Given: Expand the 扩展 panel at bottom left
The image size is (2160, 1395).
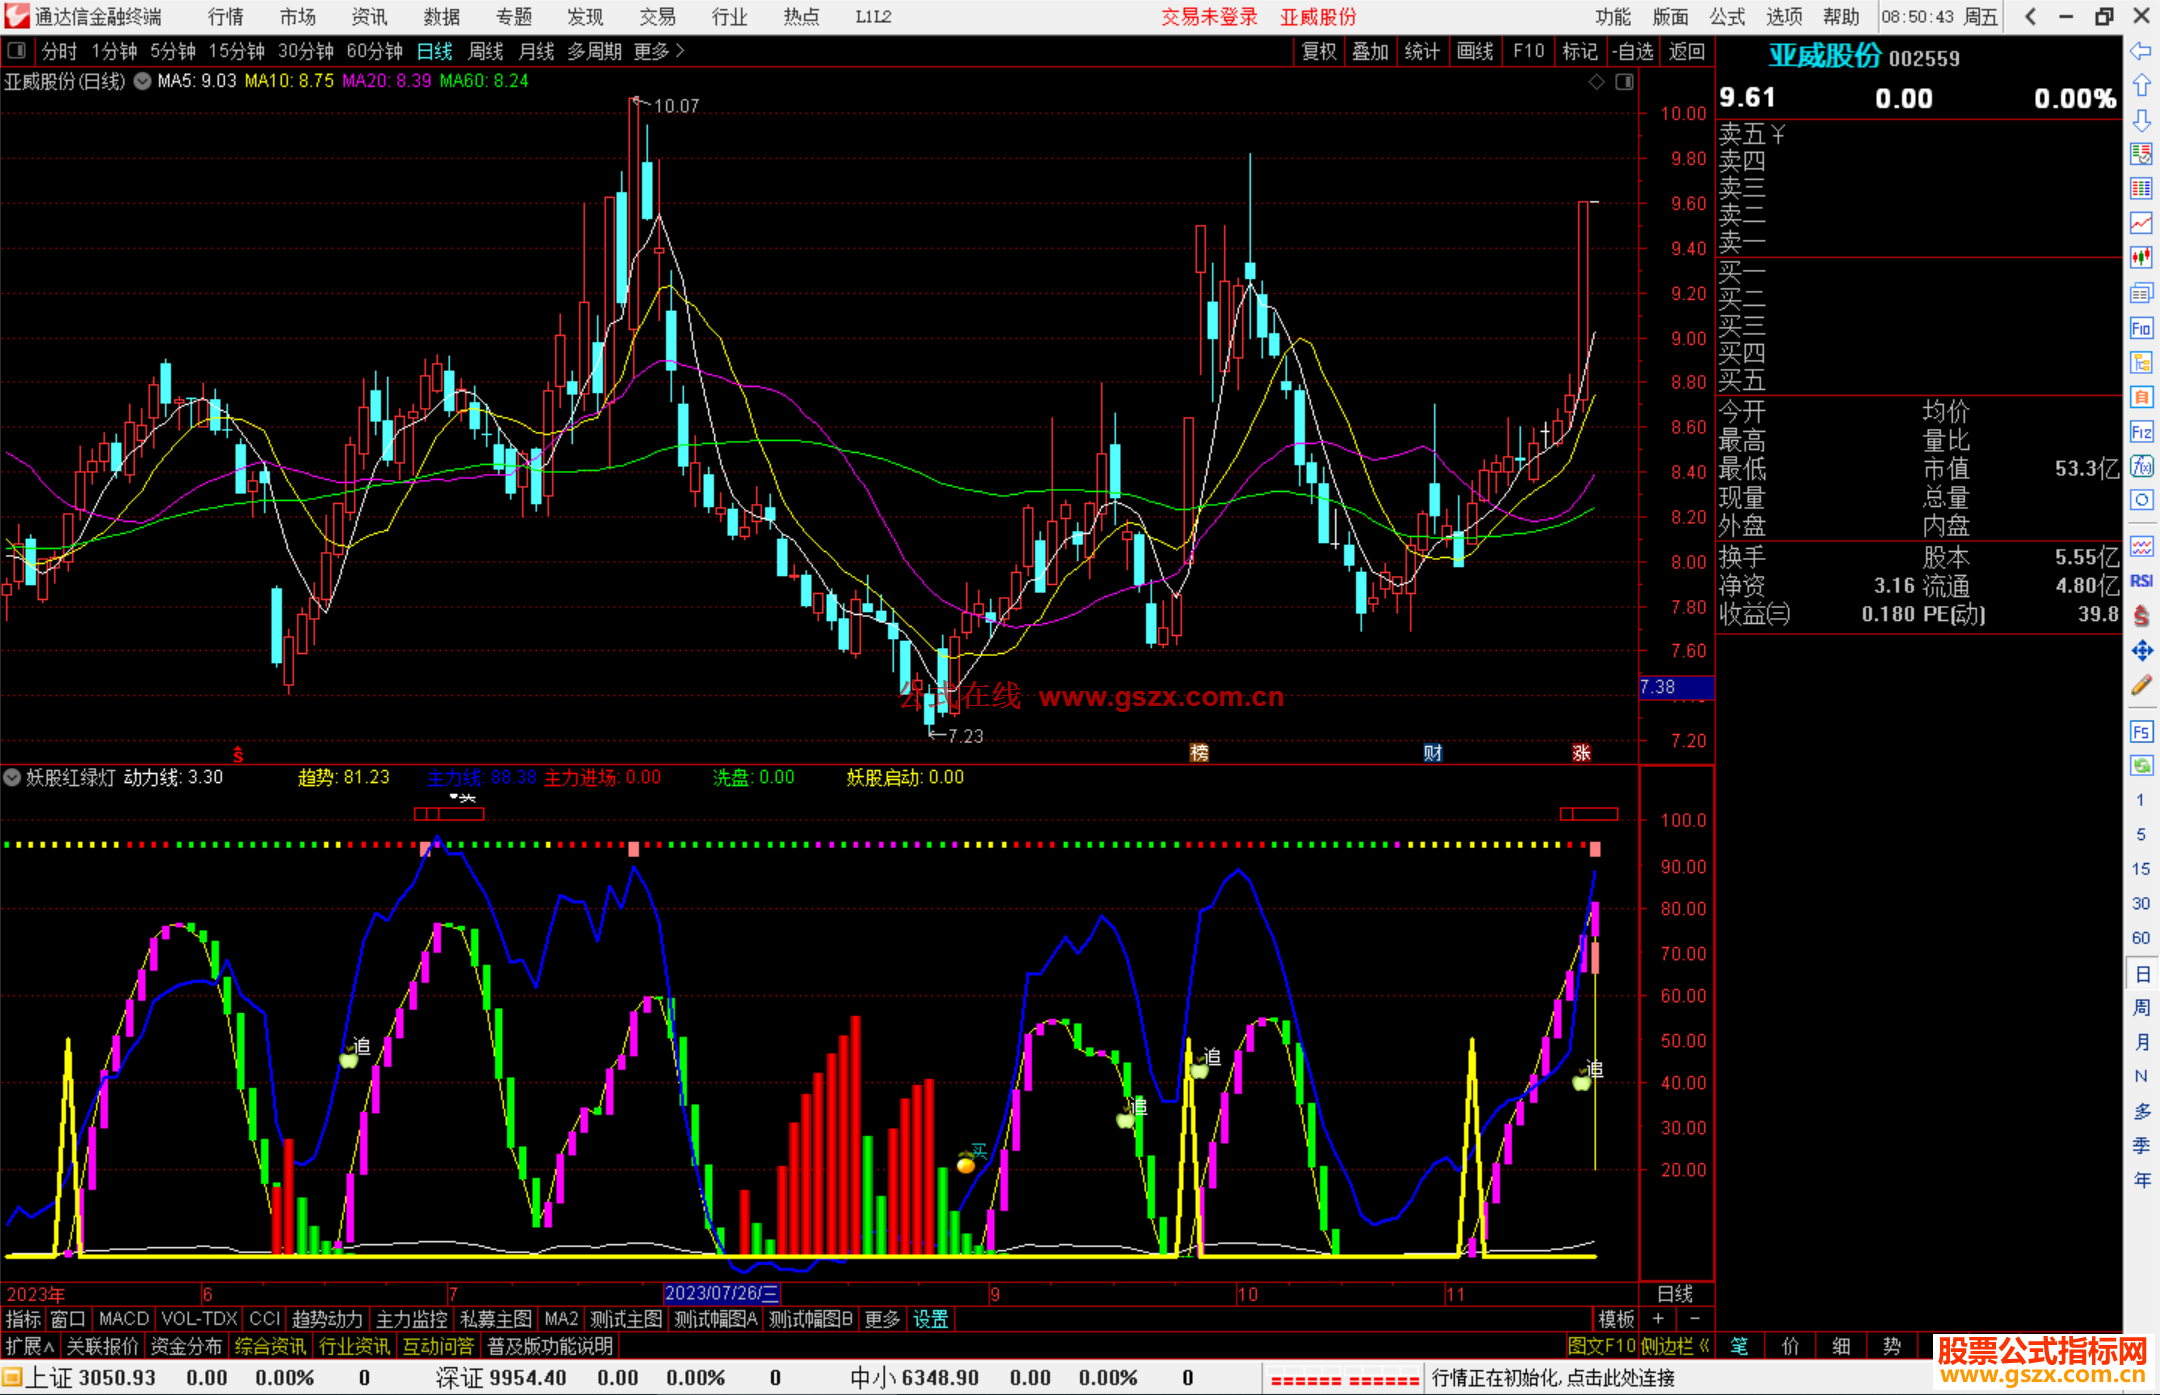Looking at the screenshot, I should click(30, 1346).
